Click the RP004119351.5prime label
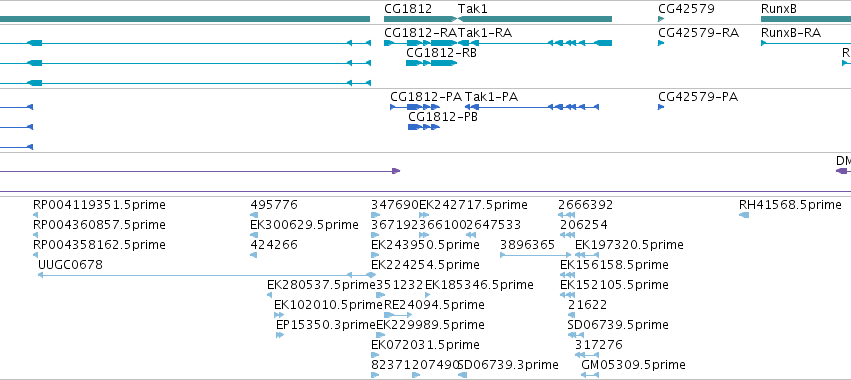This screenshot has width=851, height=380. pos(99,205)
